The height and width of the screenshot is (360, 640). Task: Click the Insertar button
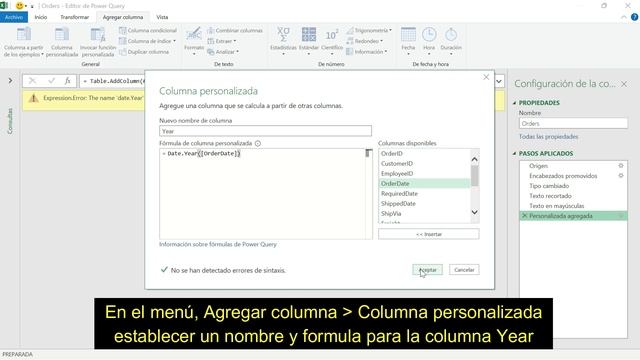click(429, 234)
